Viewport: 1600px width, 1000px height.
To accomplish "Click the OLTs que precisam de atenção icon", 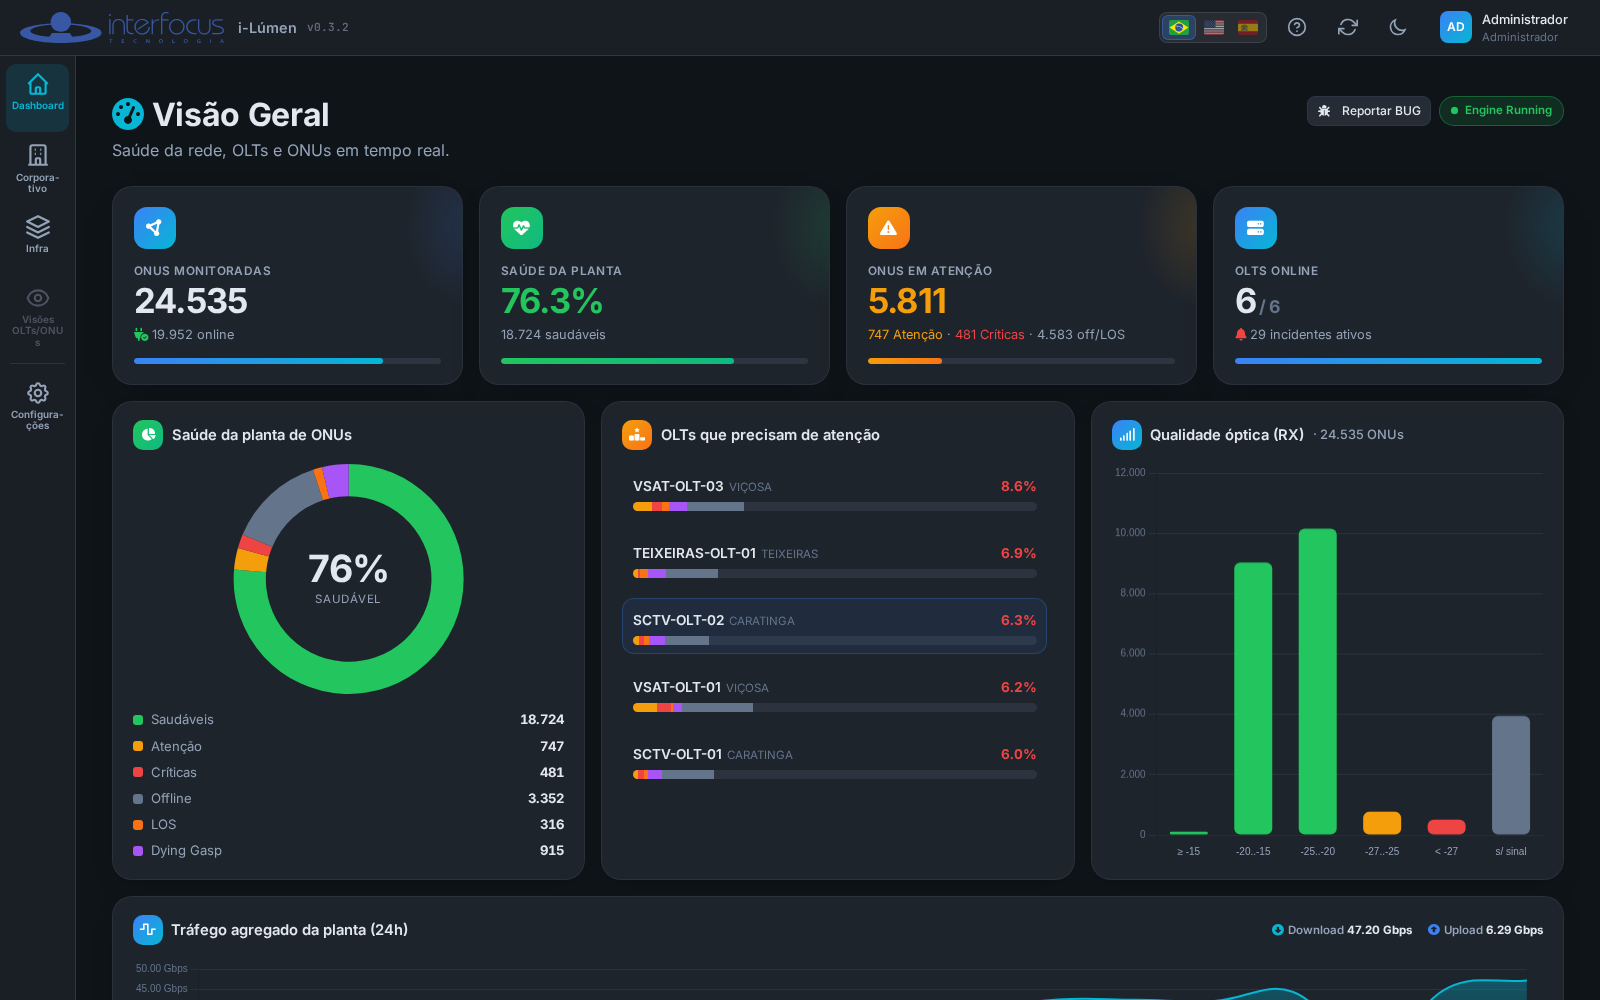I will click(637, 435).
